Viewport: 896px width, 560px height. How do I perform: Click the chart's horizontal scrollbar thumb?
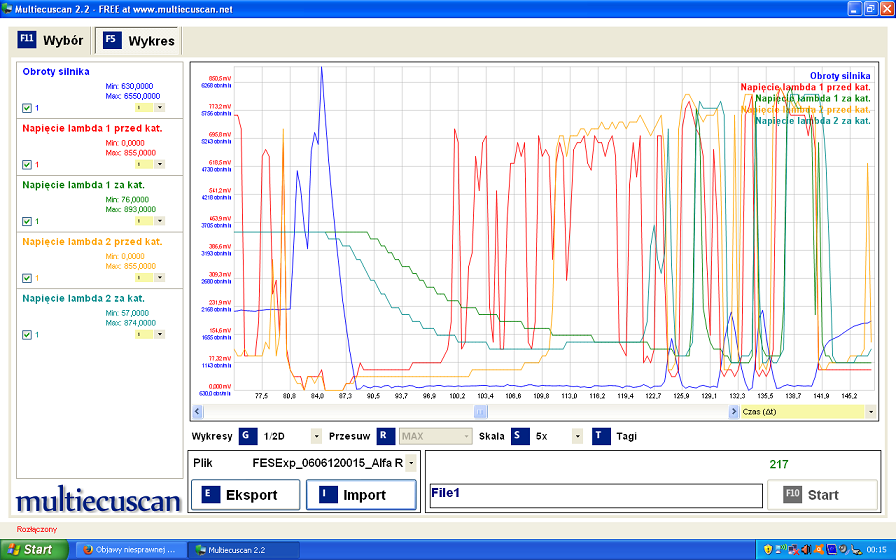480,411
